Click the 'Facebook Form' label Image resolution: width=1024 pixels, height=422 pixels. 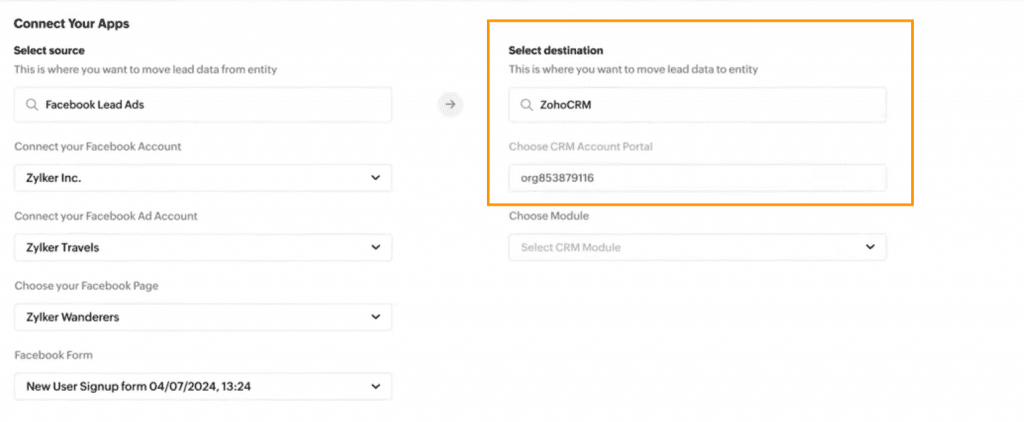54,355
